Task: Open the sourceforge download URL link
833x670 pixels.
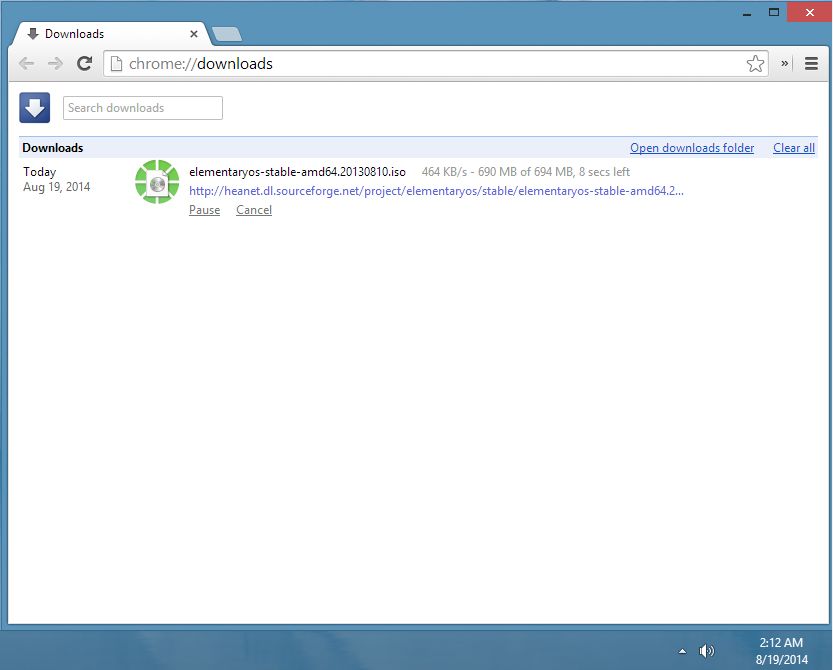Action: click(436, 191)
